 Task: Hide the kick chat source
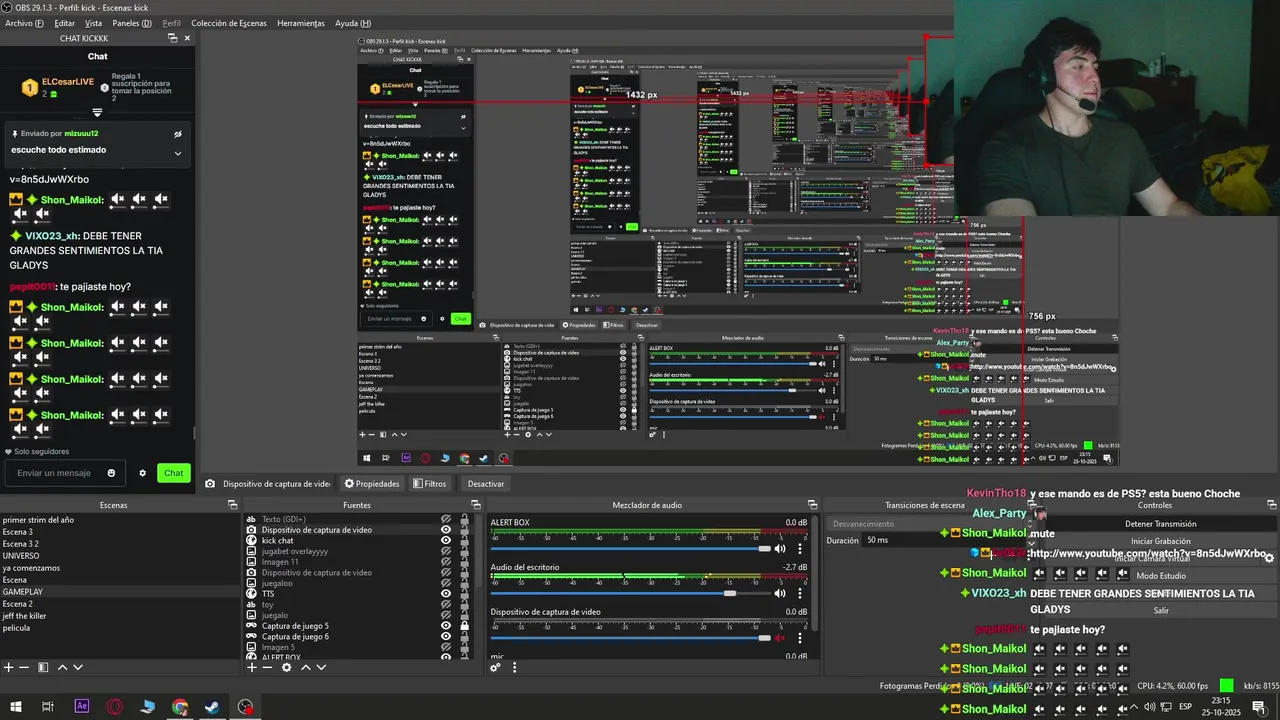pyautogui.click(x=446, y=540)
